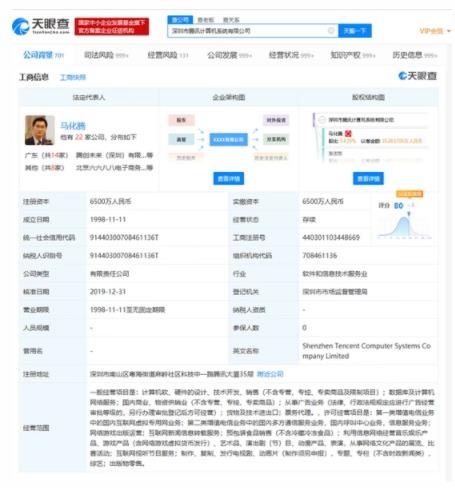This screenshot has width=455, height=488.
Task: Open the 北京 e-commerce company link under 其他
Action: pos(114,168)
